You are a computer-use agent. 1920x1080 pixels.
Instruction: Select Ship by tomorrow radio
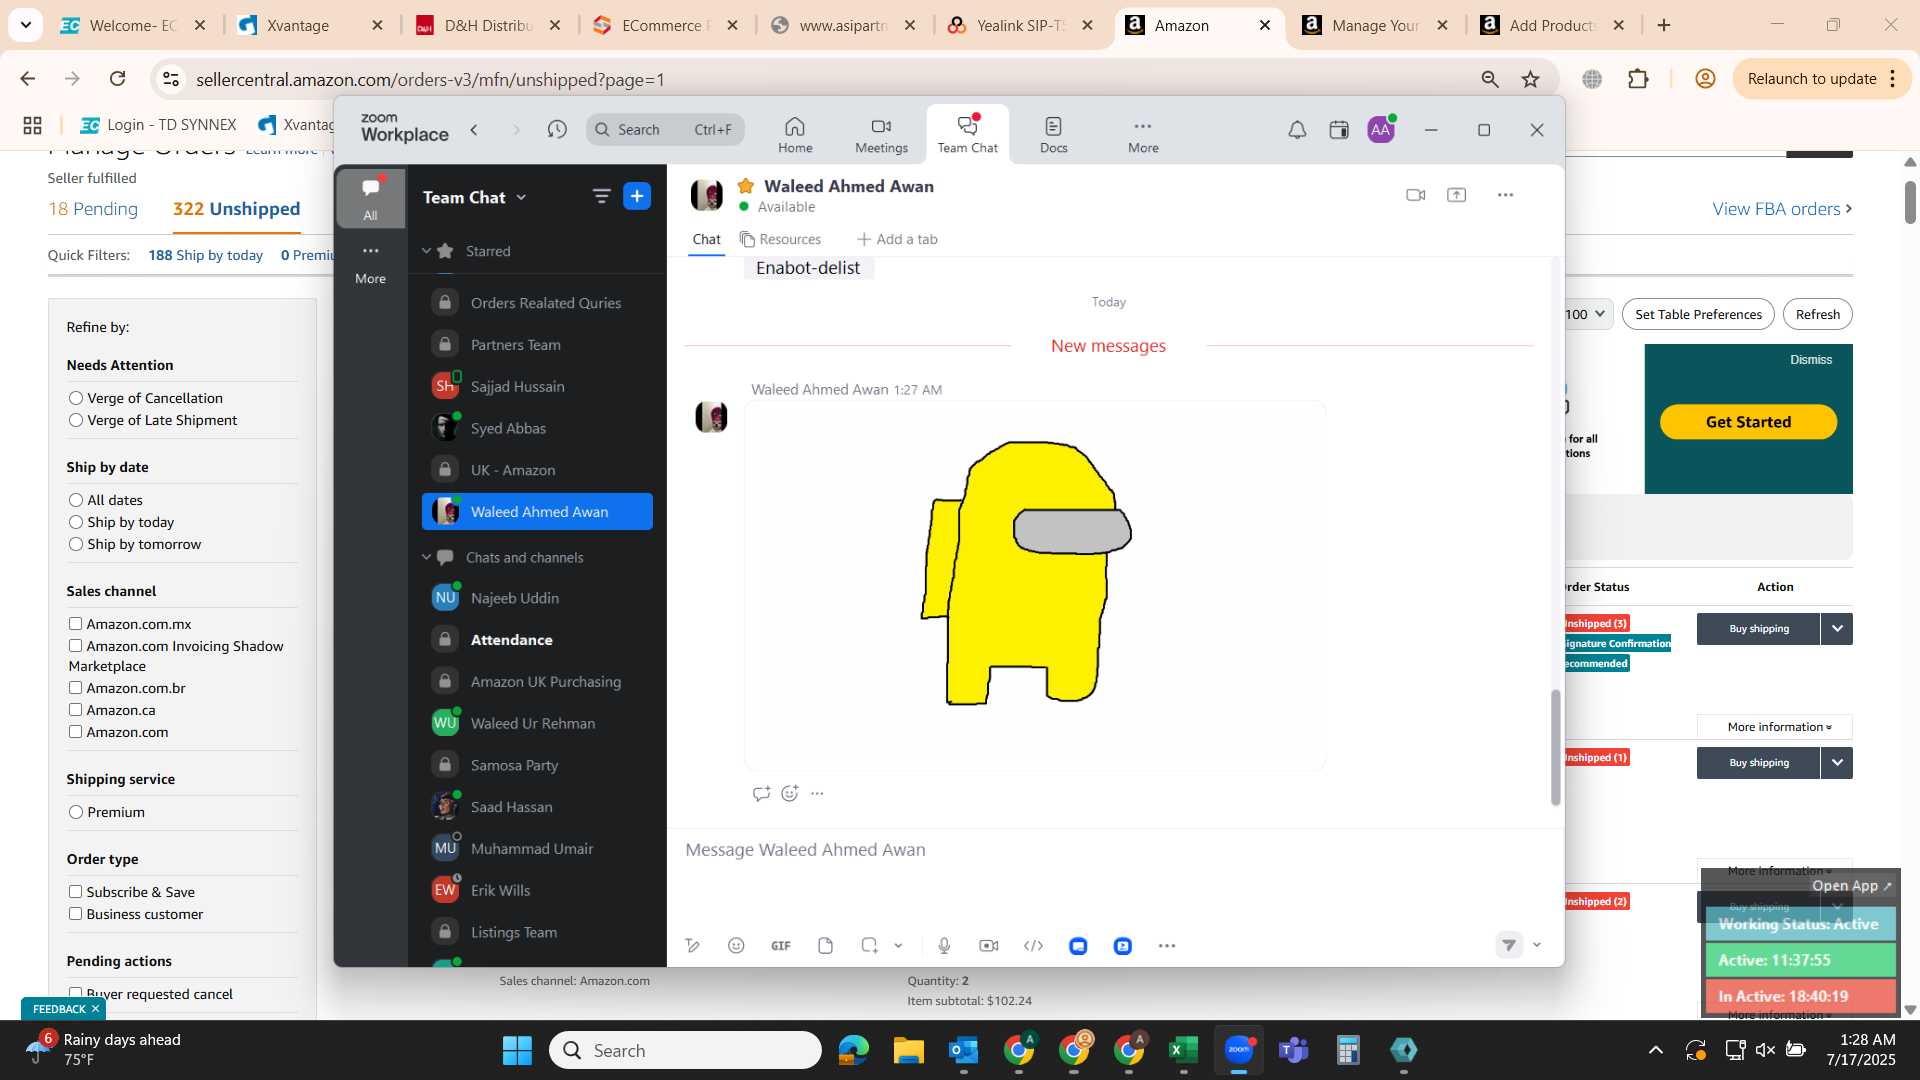click(76, 544)
